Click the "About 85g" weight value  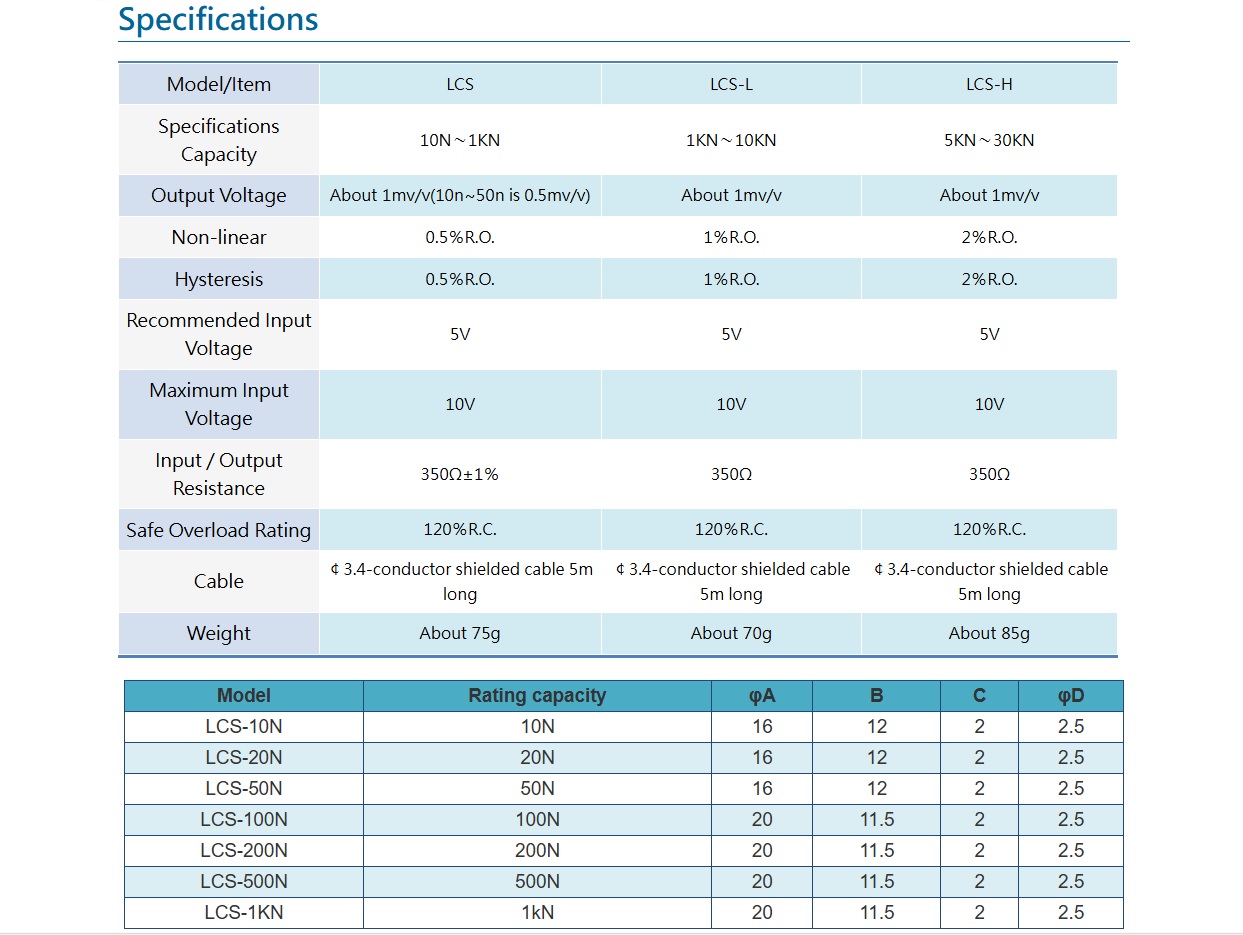click(x=989, y=633)
